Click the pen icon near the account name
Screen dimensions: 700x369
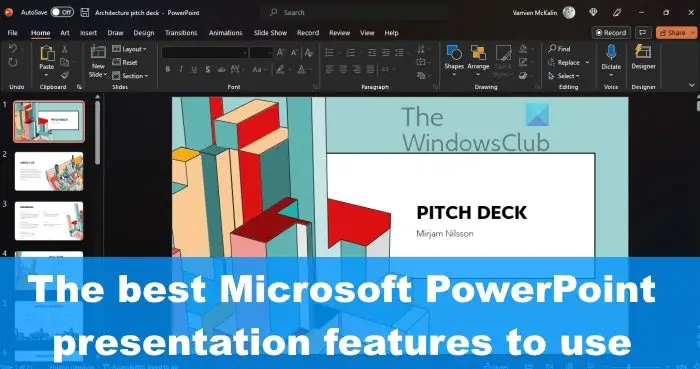[618, 12]
